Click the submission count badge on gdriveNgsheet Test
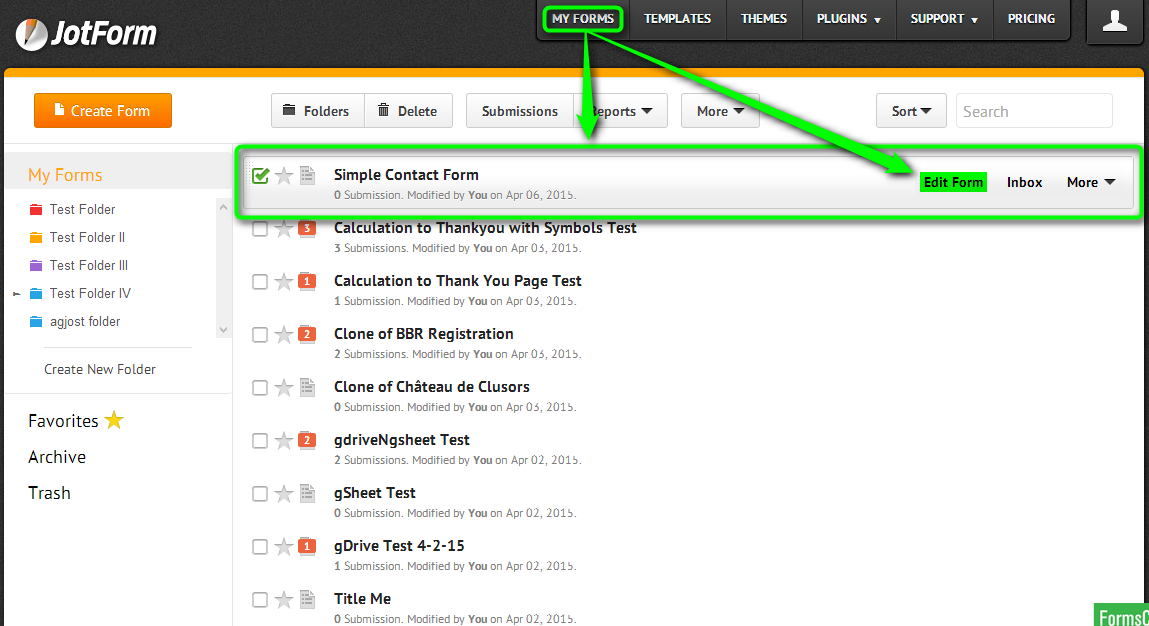The height and width of the screenshot is (626, 1149). point(308,441)
